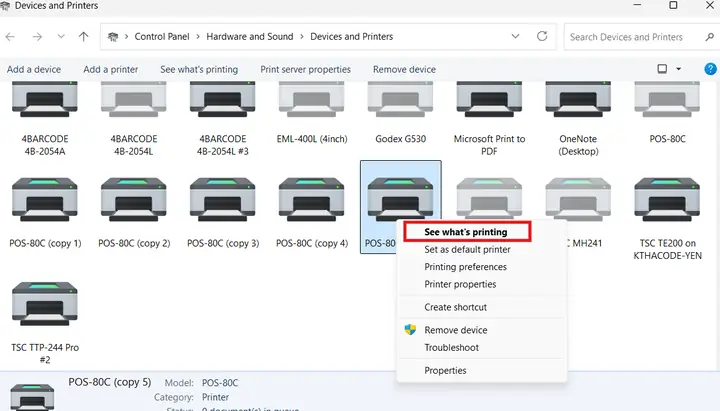Open Print server properties
This screenshot has width=720, height=411.
[305, 69]
